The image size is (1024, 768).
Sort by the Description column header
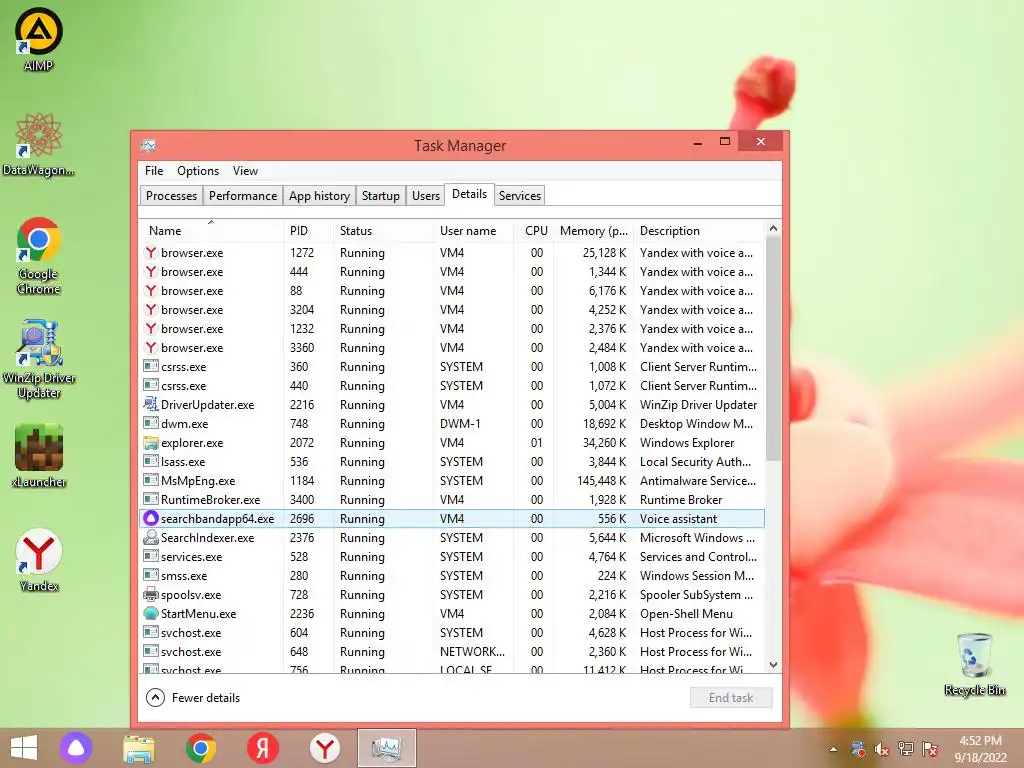[x=699, y=231]
